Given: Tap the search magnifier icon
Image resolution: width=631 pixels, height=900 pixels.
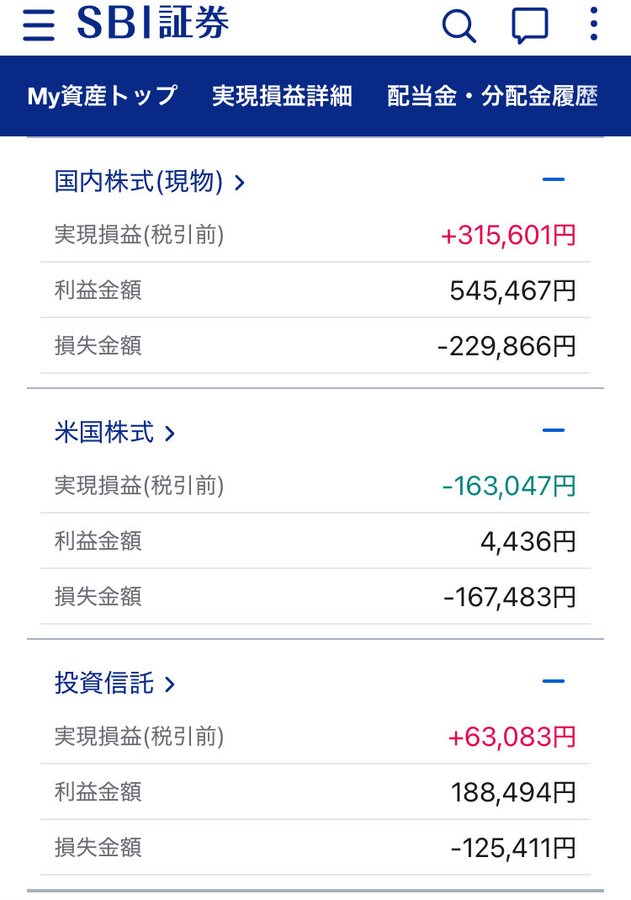Looking at the screenshot, I should pos(459,26).
